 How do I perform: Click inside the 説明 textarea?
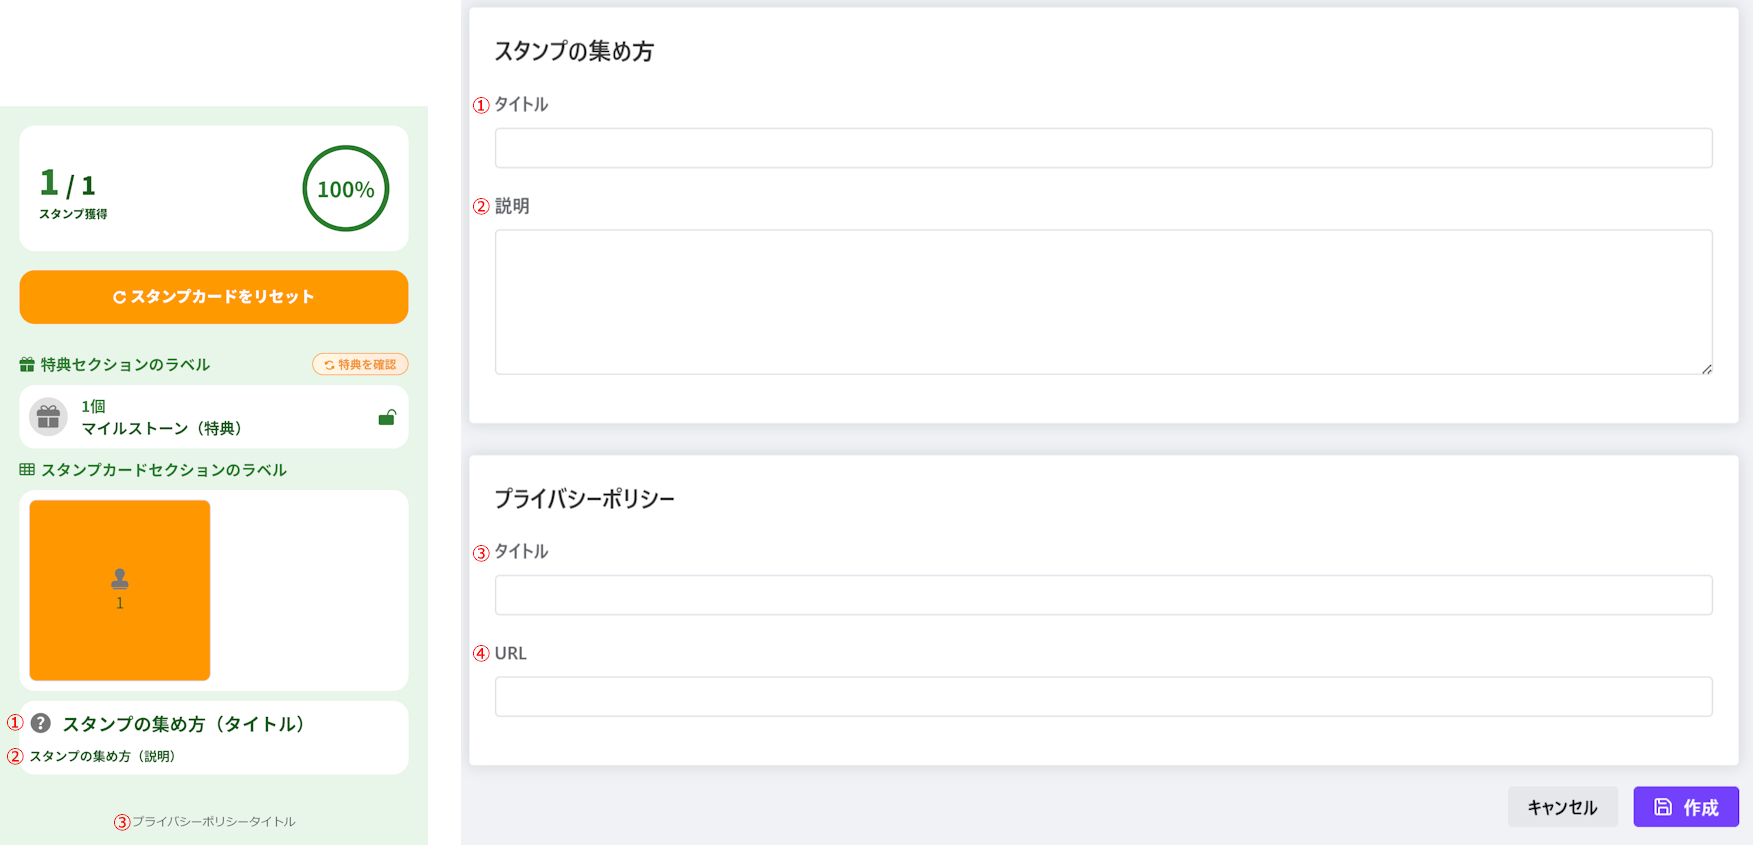[1103, 300]
